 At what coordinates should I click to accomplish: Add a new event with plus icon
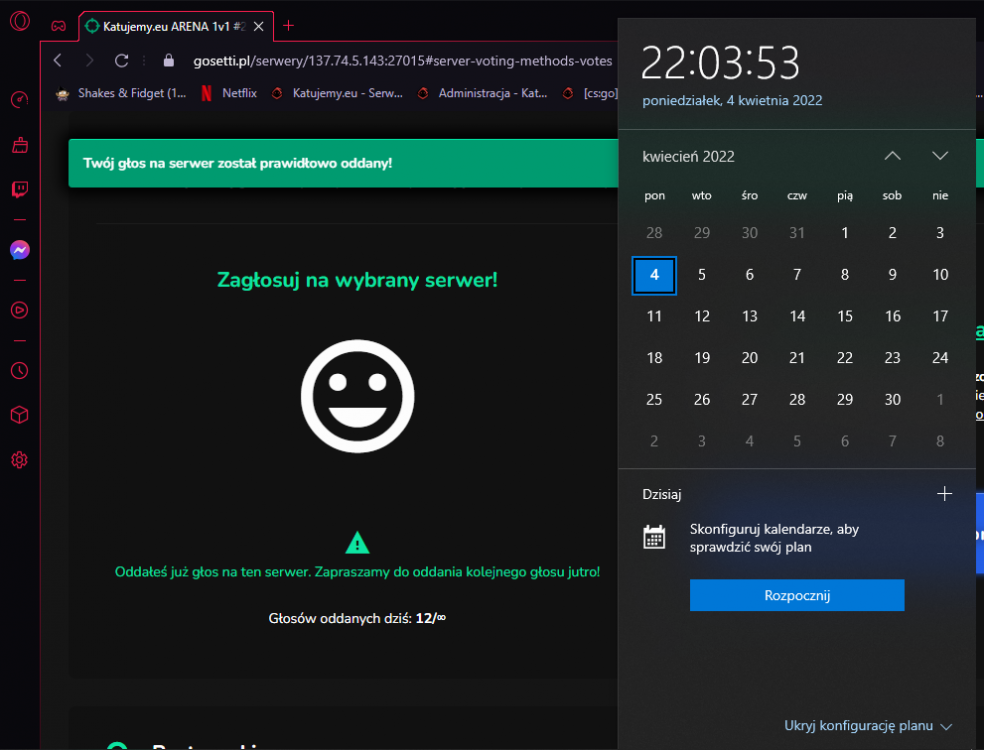(944, 494)
